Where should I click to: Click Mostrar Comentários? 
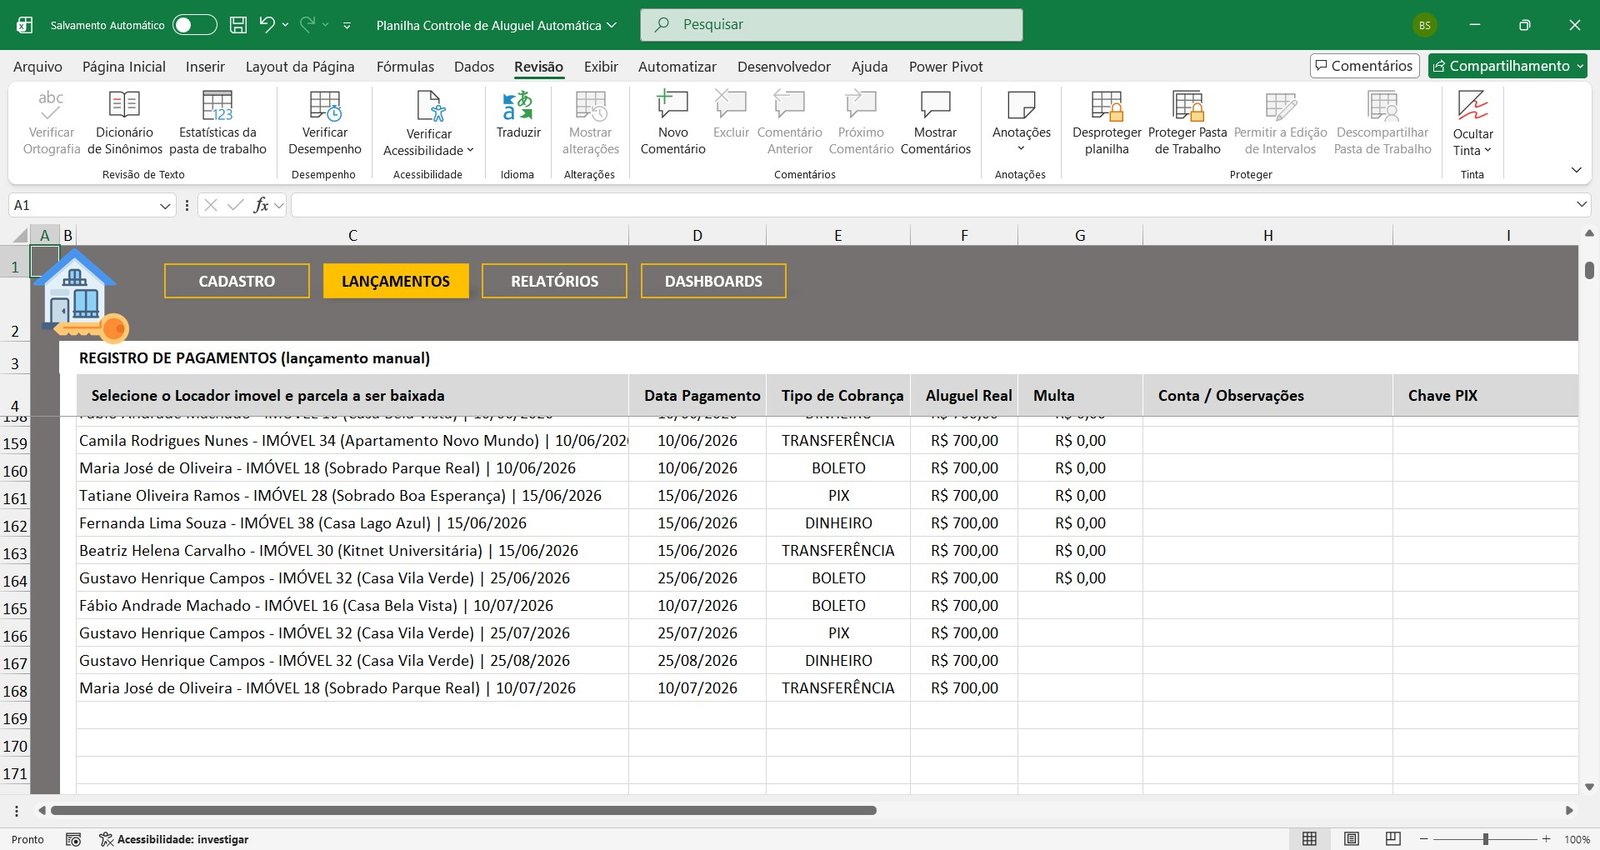coord(936,123)
